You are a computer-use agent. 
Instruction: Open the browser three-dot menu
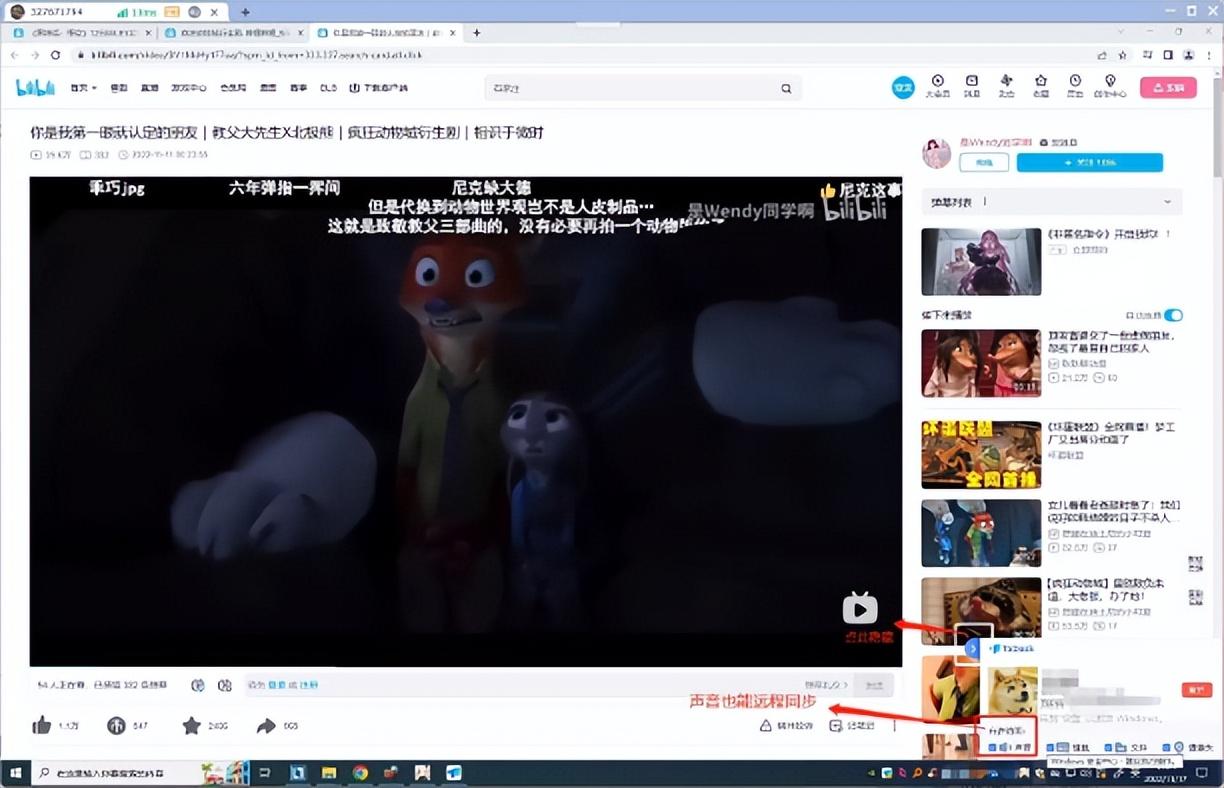coord(1209,55)
